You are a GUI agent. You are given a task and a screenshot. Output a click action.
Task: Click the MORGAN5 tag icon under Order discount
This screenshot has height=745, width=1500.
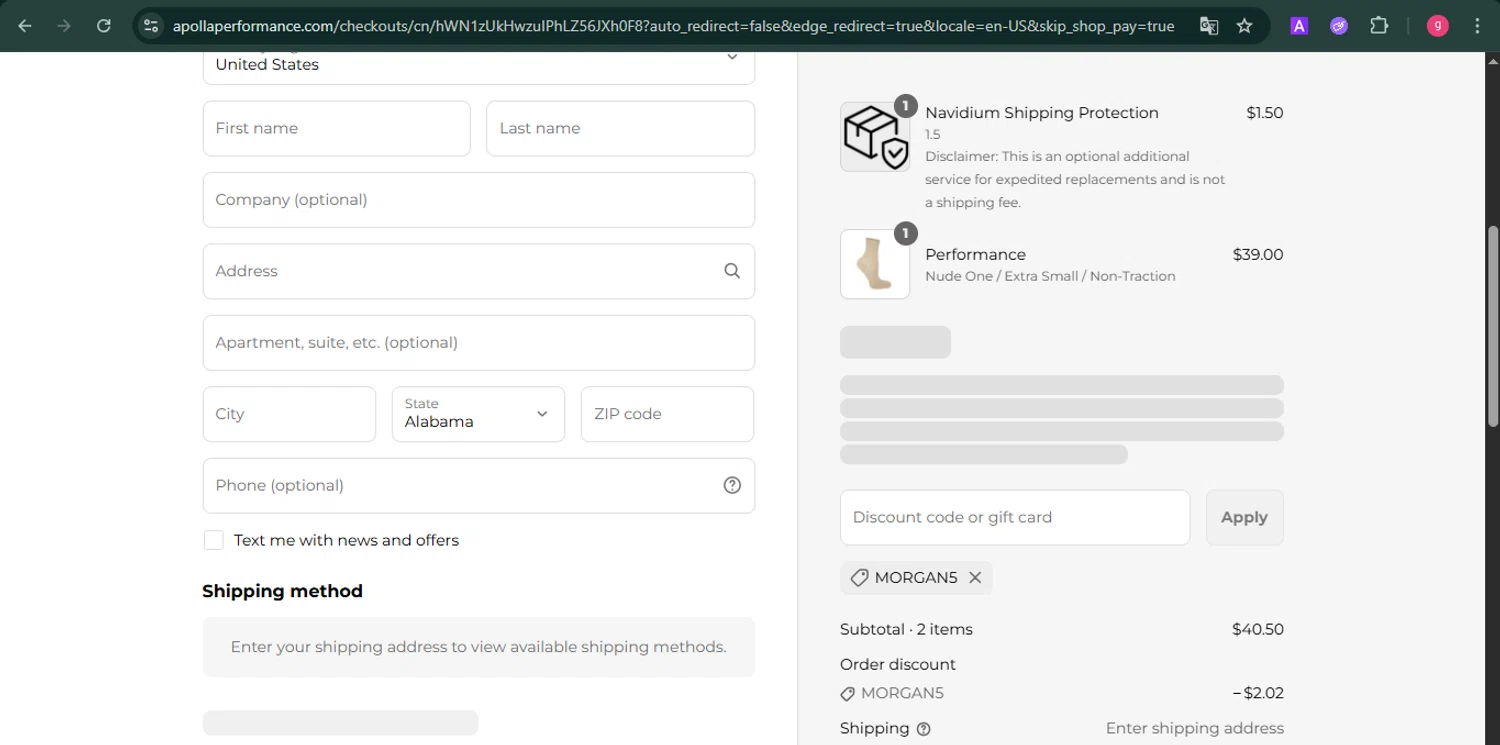(848, 693)
